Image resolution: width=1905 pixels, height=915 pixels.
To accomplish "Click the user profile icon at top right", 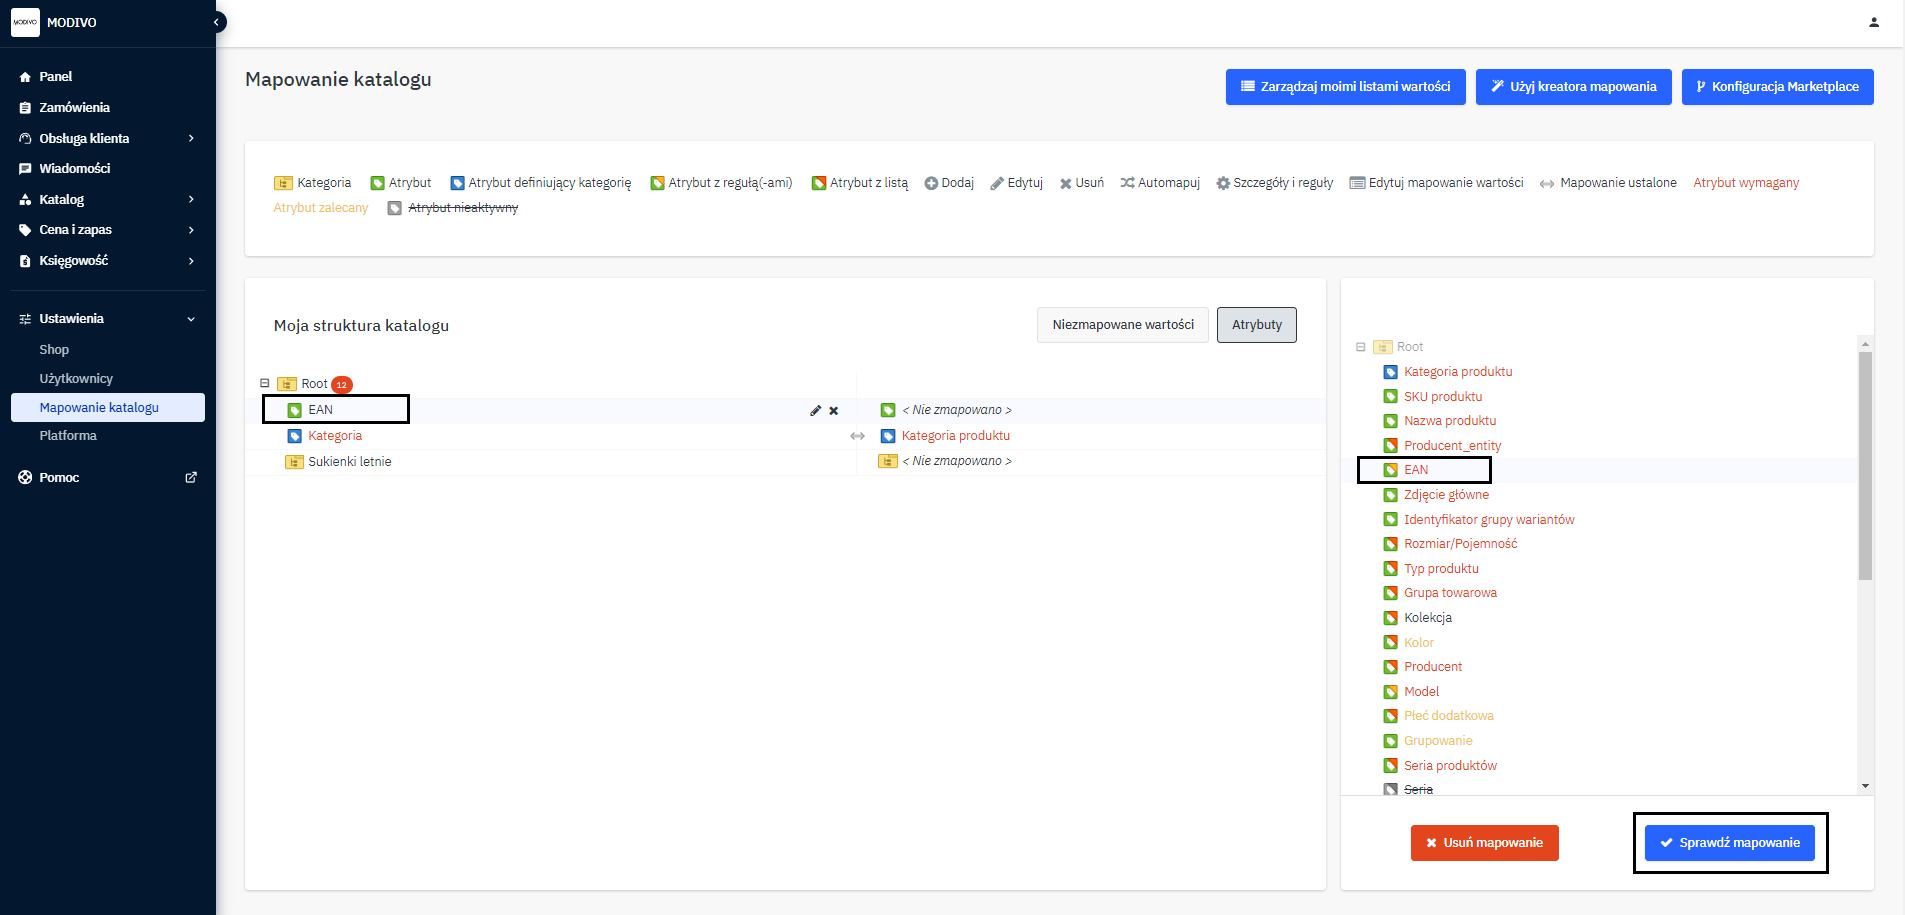I will point(1873,22).
